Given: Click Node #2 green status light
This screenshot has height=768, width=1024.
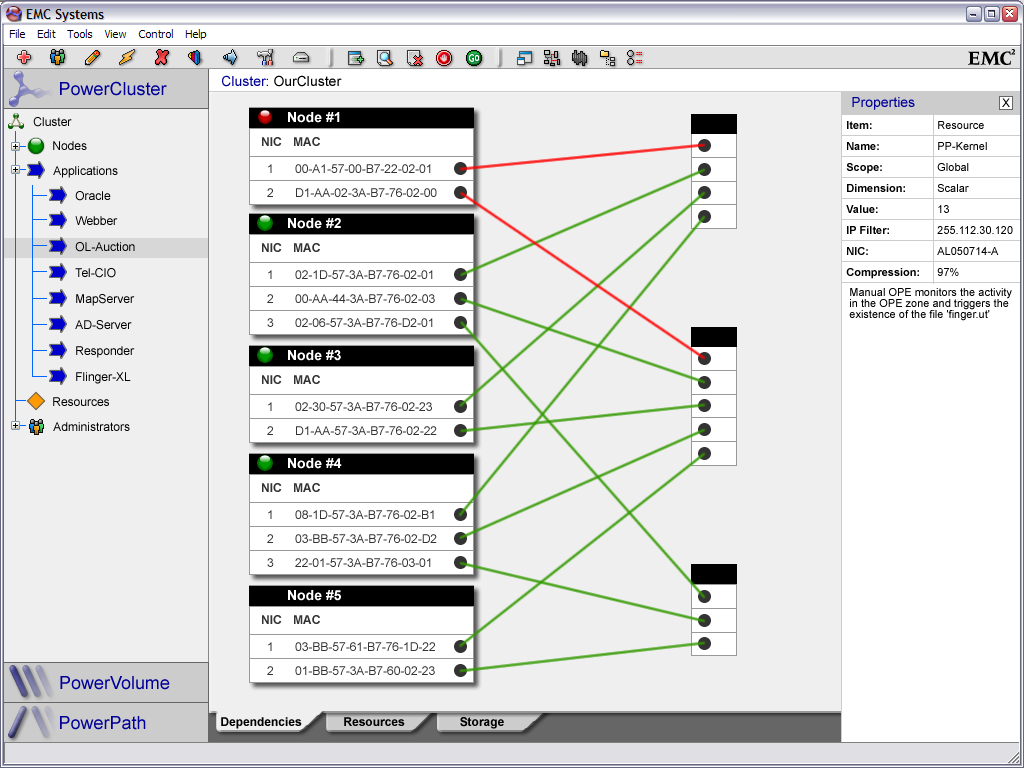Looking at the screenshot, I should point(265,223).
